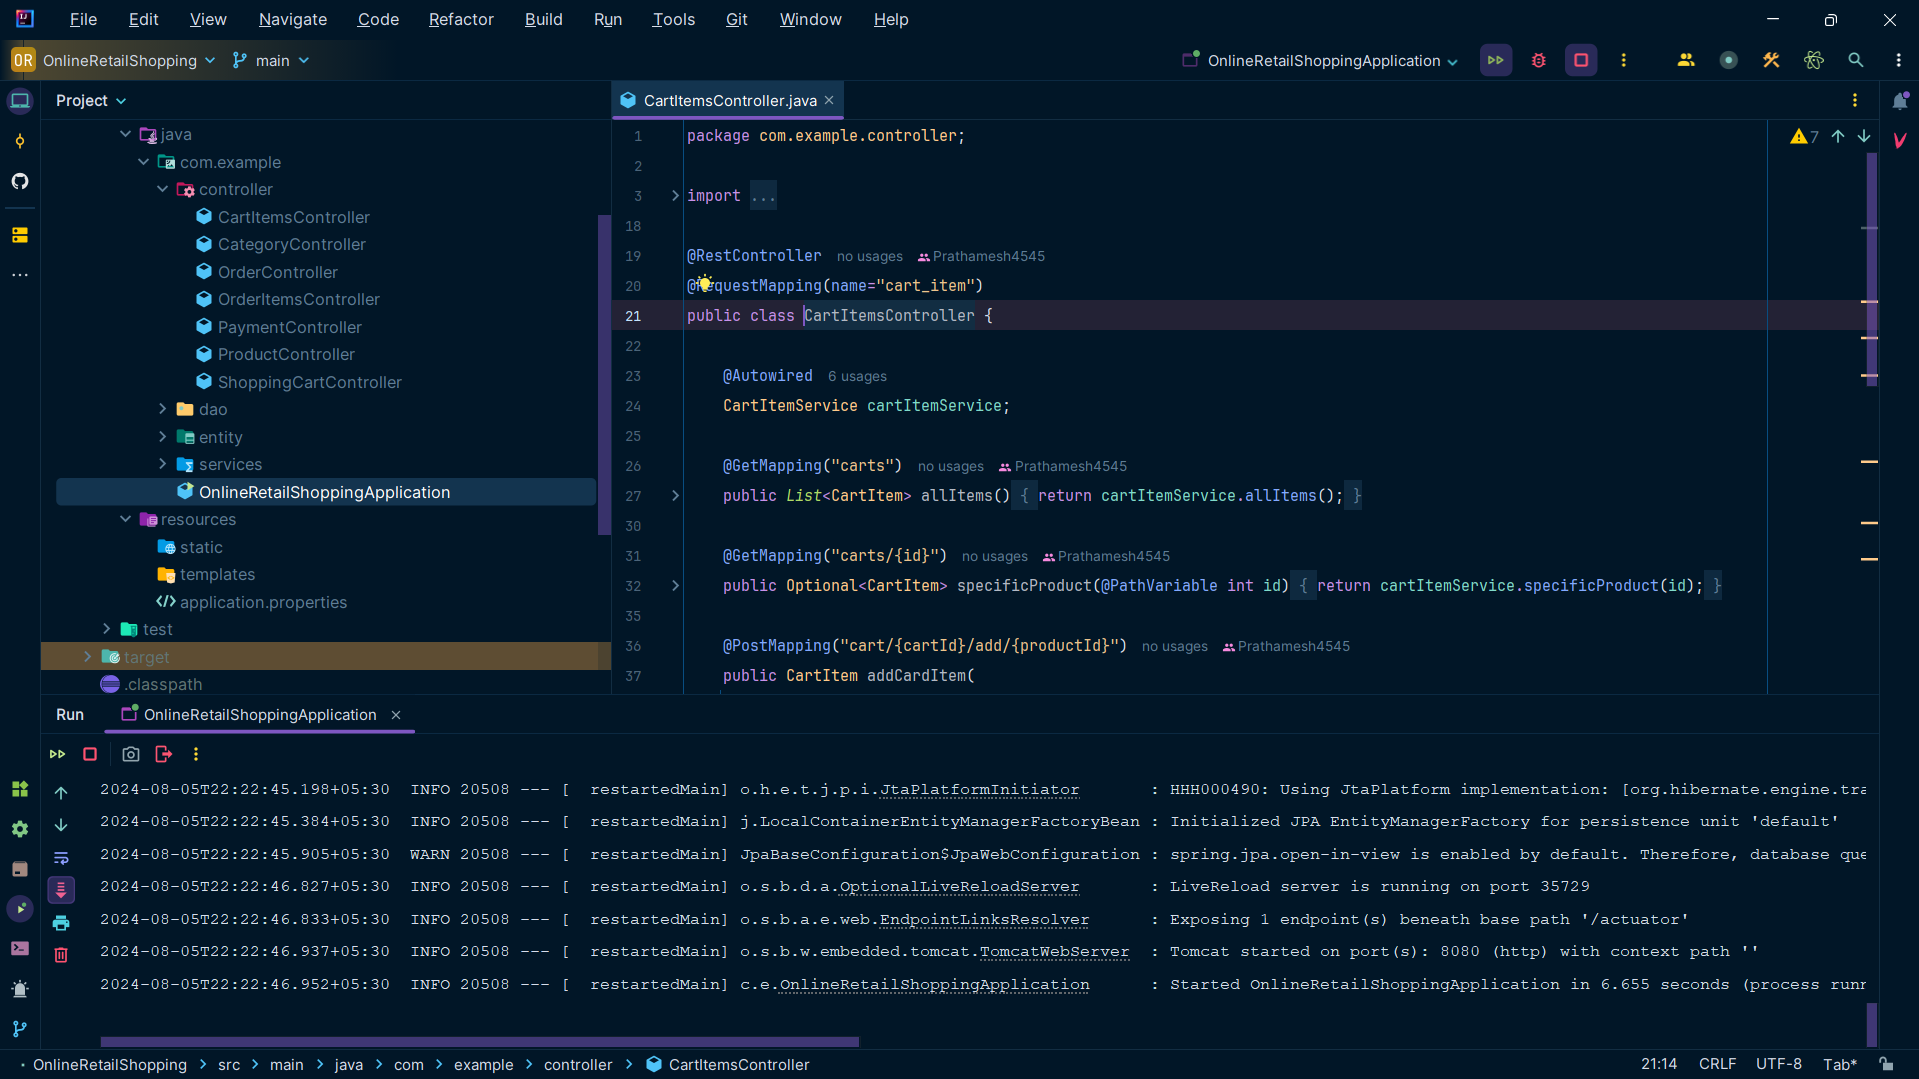Open application.properties file
Viewport: 1919px width, 1079px height.
[263, 602]
